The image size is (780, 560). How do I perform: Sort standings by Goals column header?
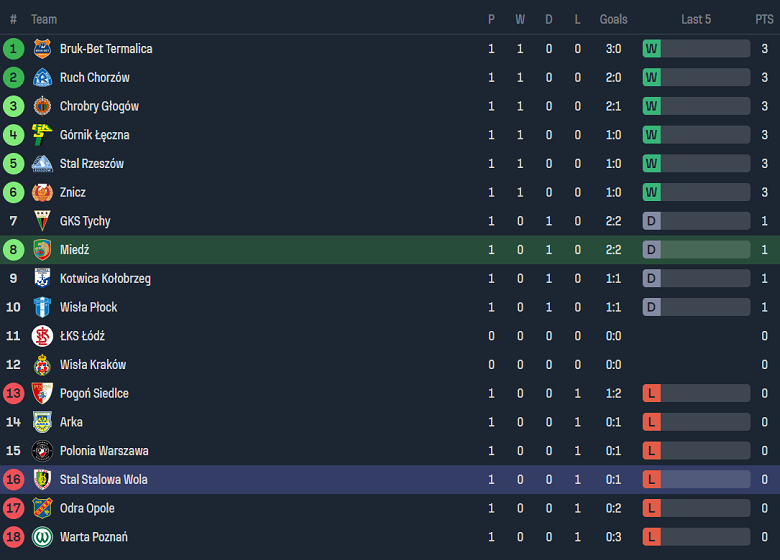point(613,19)
